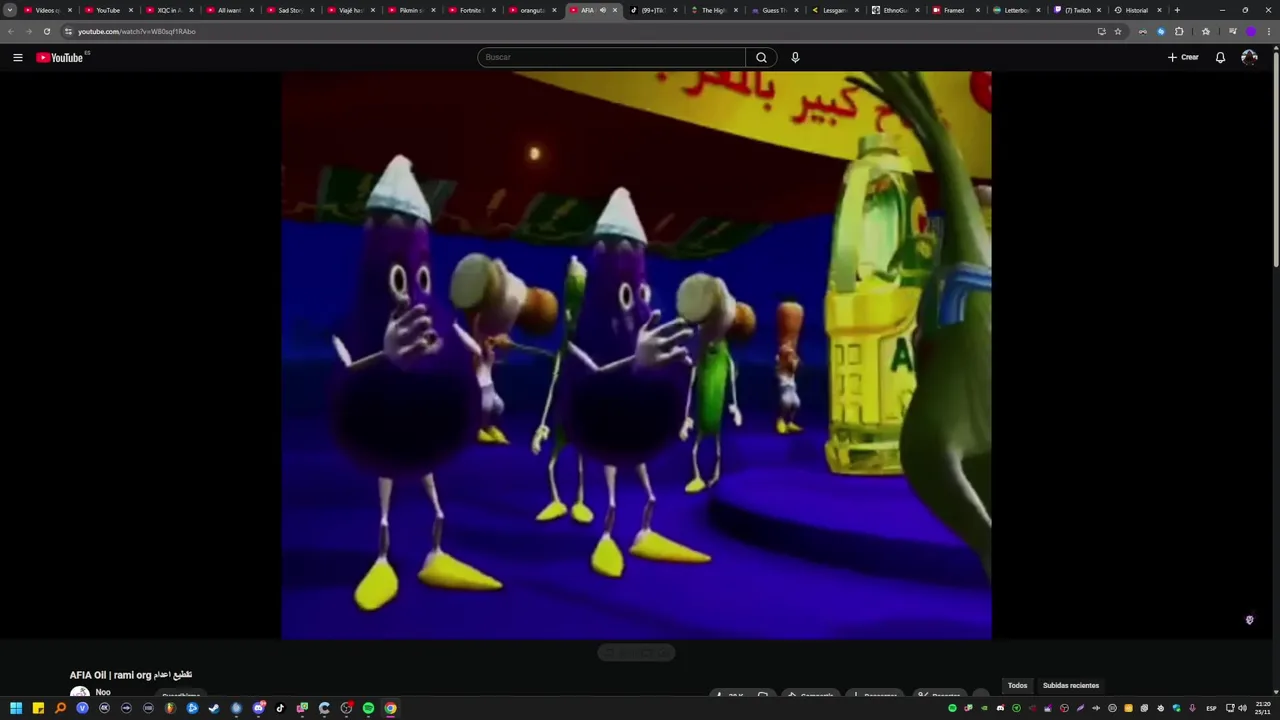The width and height of the screenshot is (1280, 720).
Task: Open the Noo channel link
Action: (103, 692)
